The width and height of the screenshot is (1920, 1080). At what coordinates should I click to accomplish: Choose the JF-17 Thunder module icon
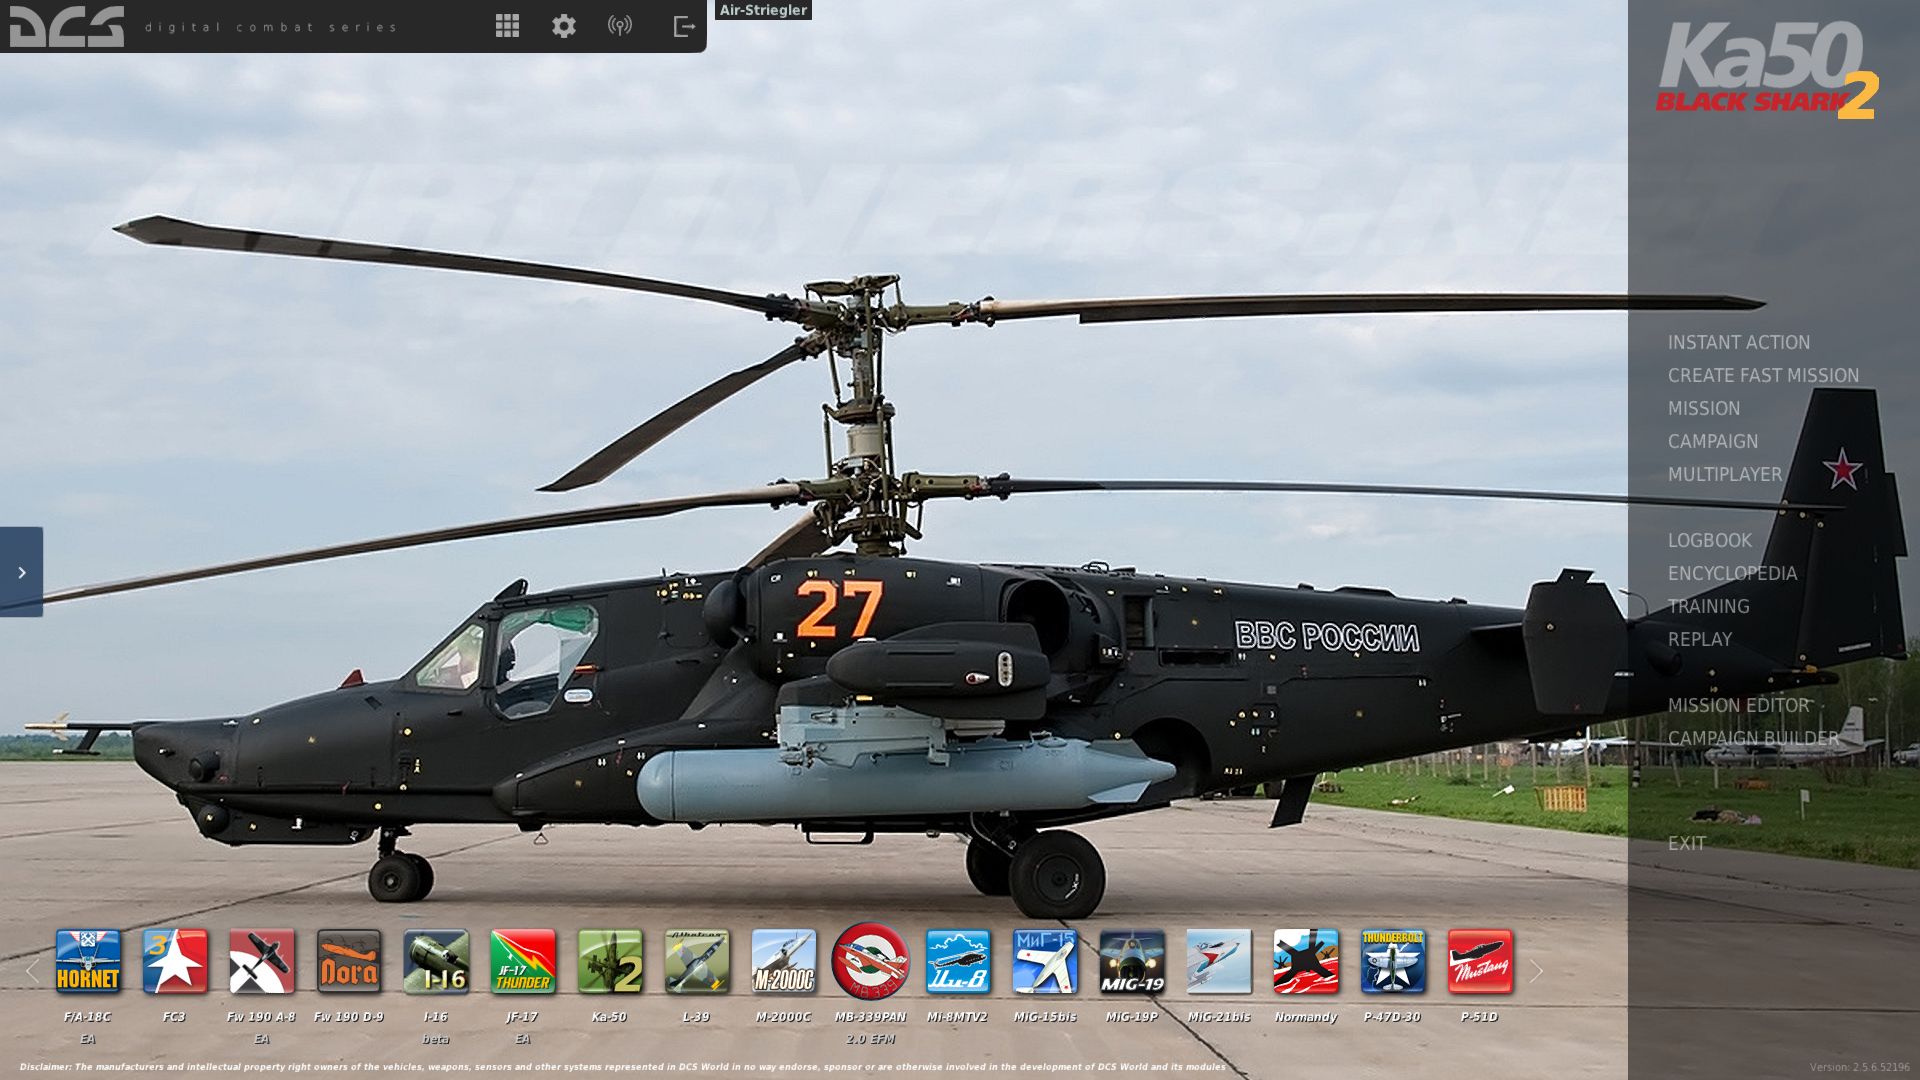pos(523,961)
